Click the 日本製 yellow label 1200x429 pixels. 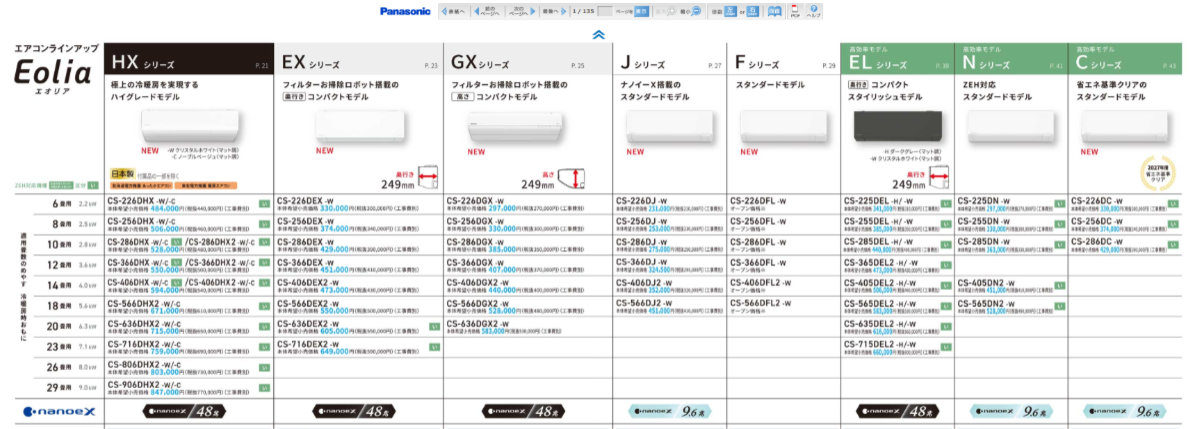pos(121,174)
